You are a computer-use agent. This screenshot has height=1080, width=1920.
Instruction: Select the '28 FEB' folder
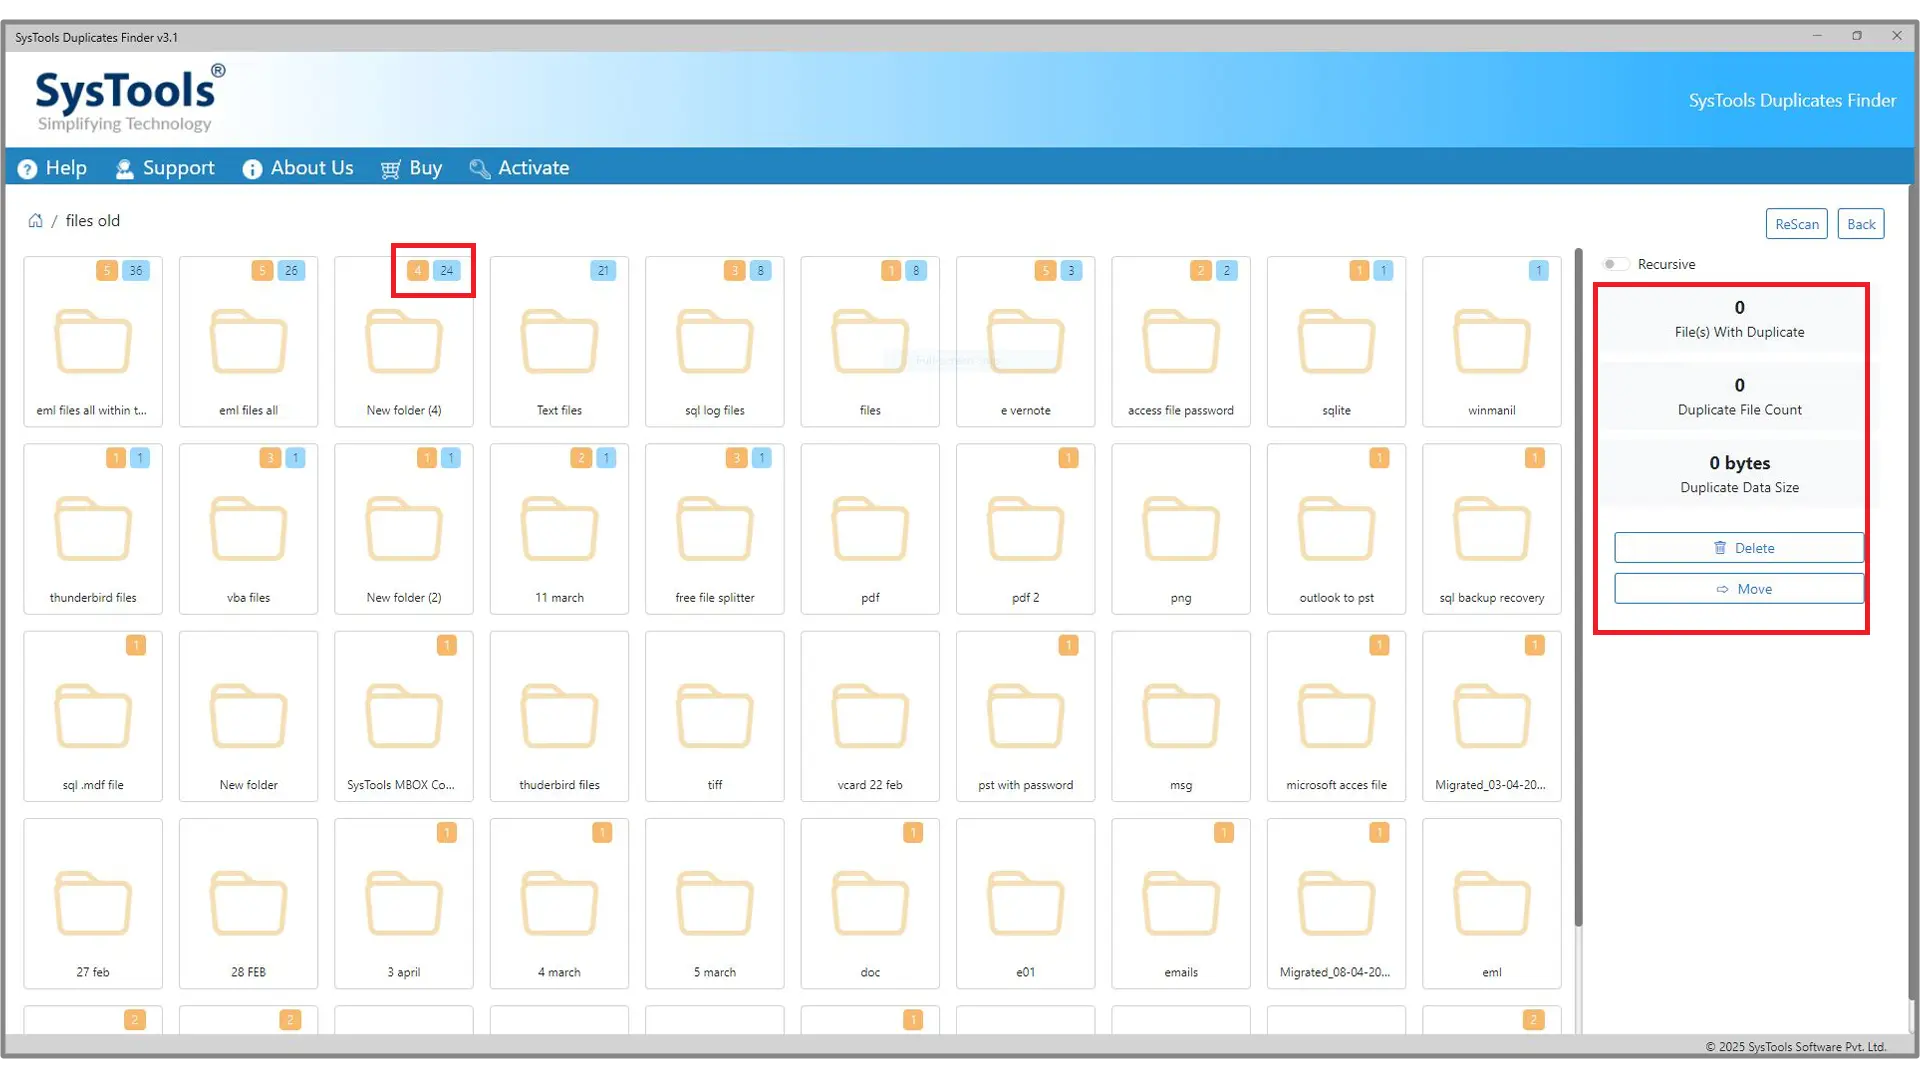click(248, 903)
